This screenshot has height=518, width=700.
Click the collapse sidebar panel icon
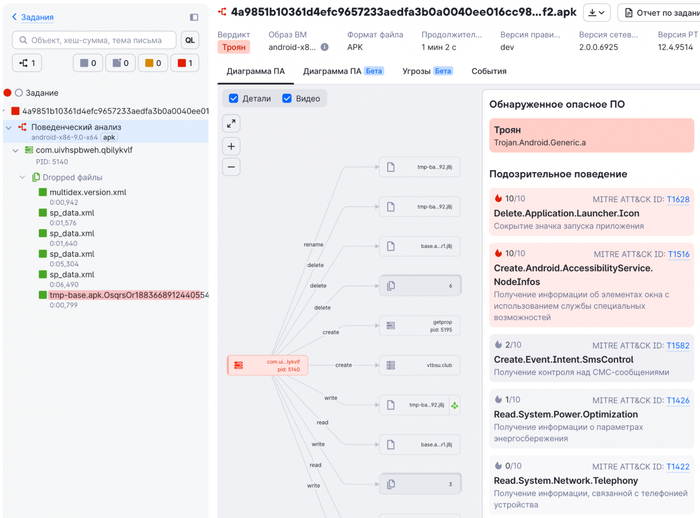click(194, 17)
